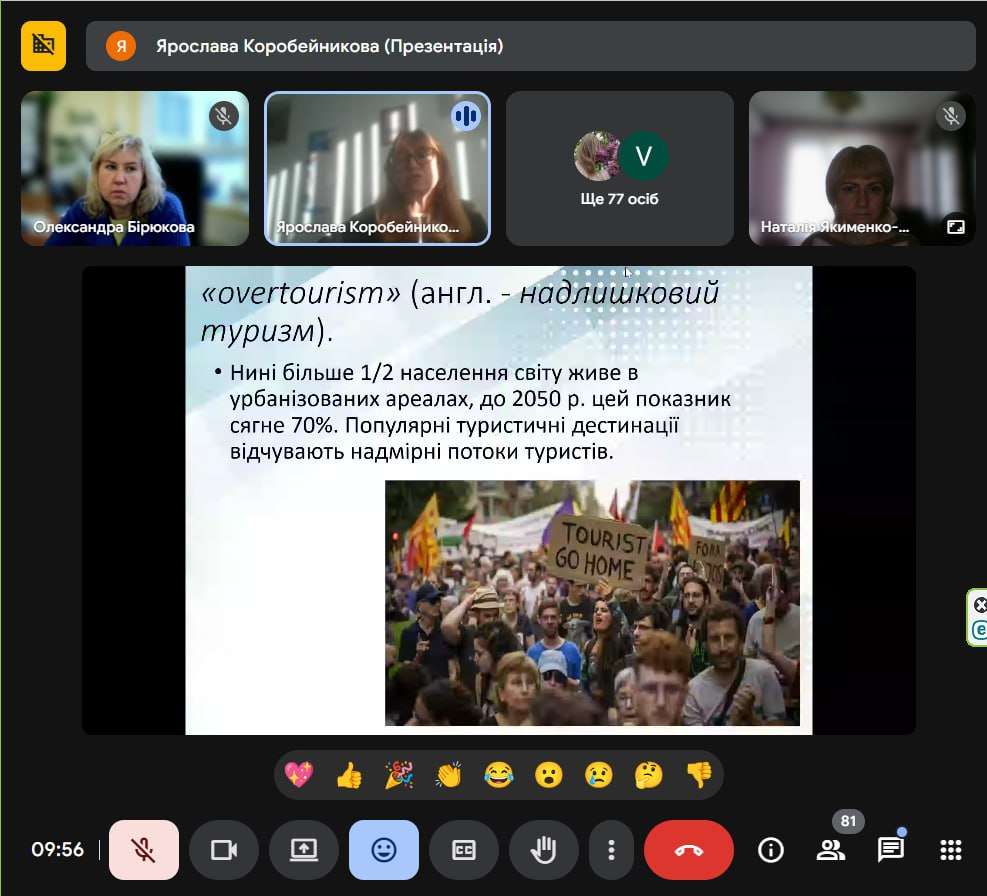
Task: Send clapping hands reaction
Action: 449,774
